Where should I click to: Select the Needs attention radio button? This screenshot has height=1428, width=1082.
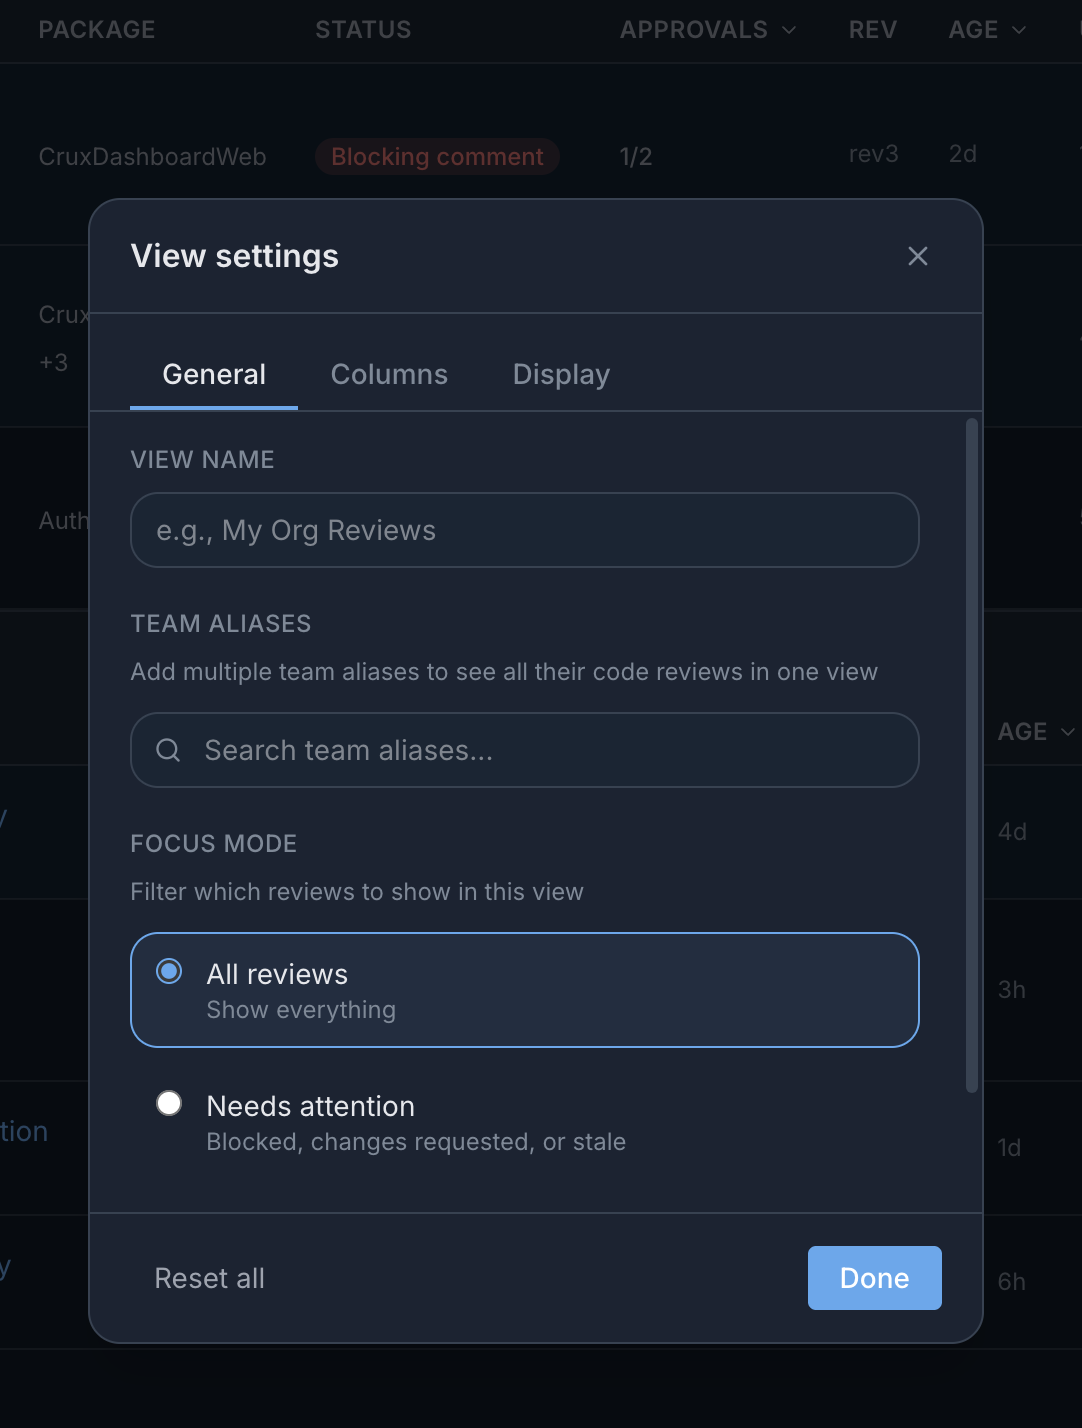[169, 1102]
